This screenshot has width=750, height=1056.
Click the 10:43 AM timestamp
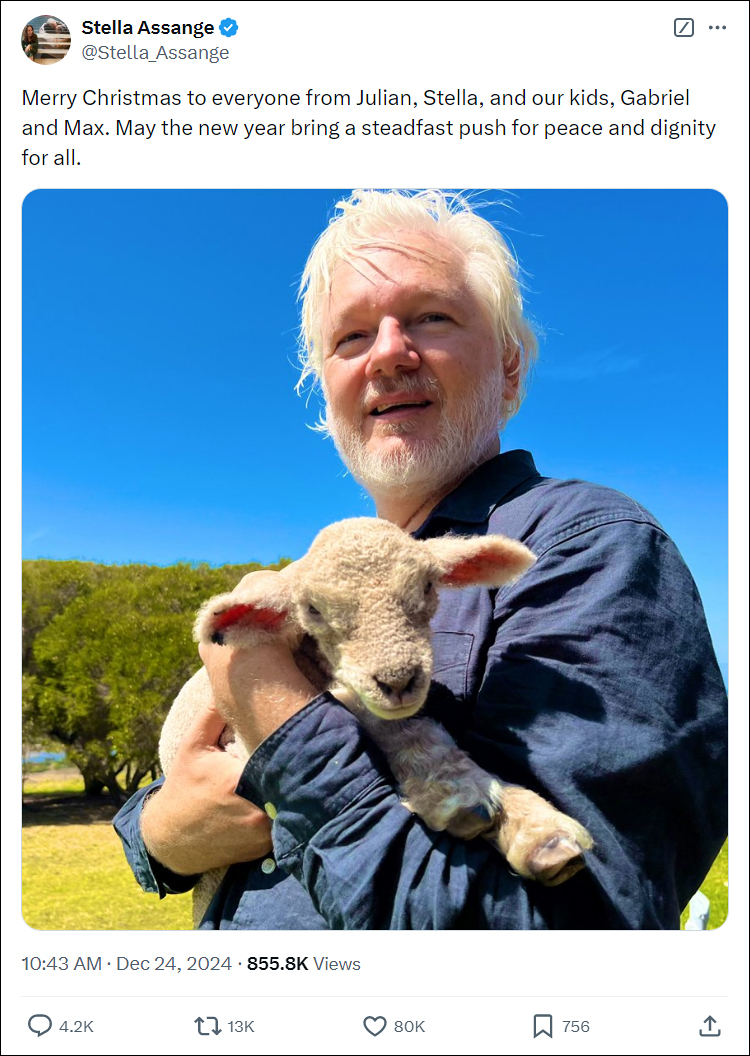coord(61,964)
